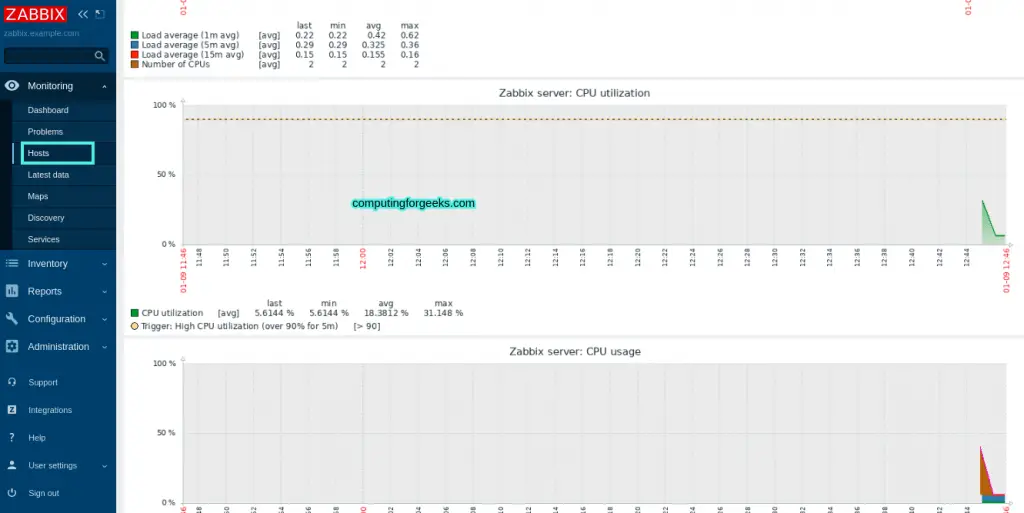Viewport: 1024px width, 513px height.
Task: Click the Administration menu label
Action: 58,347
